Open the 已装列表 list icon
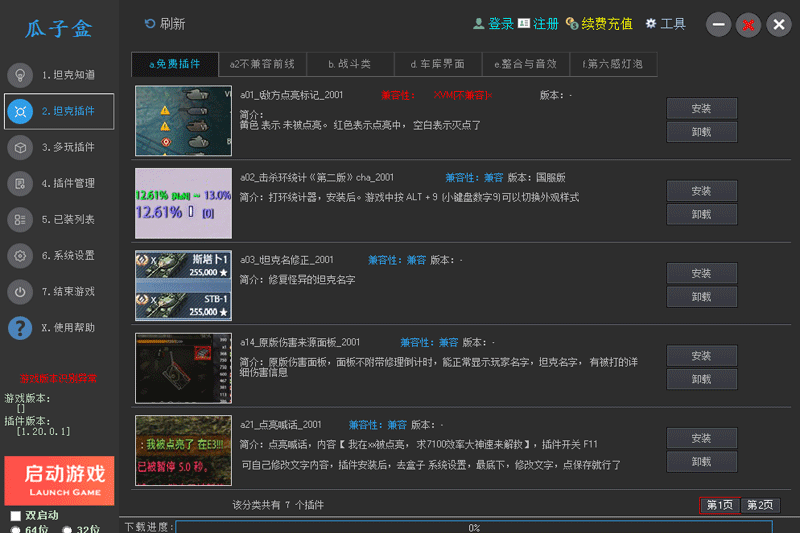Viewport: 800px width, 533px height. [20, 220]
